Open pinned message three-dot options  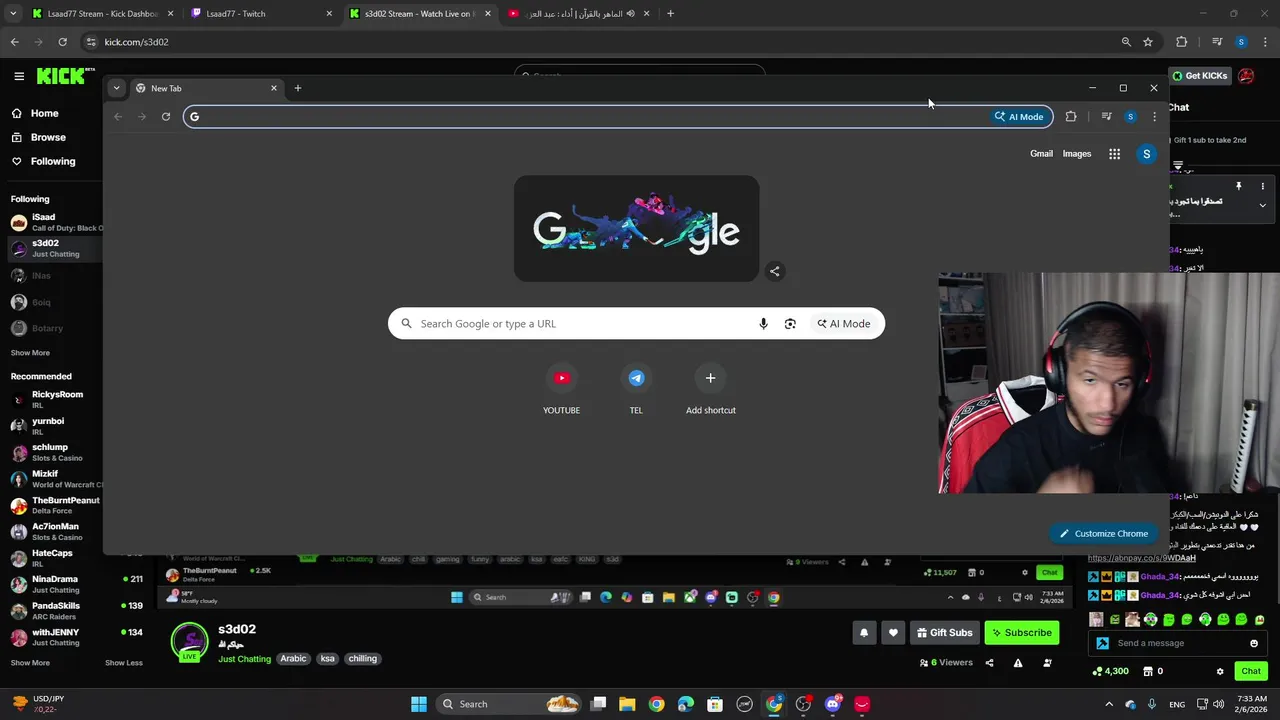(x=1262, y=186)
